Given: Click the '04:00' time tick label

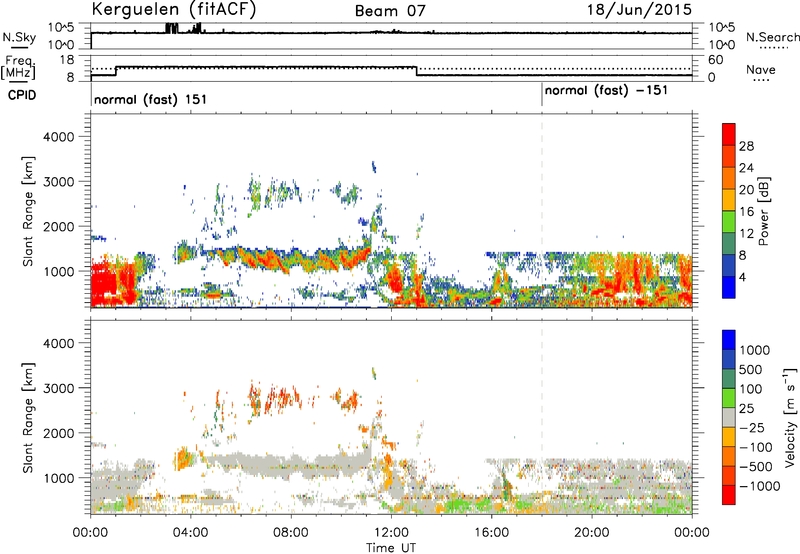Looking at the screenshot, I should [190, 533].
